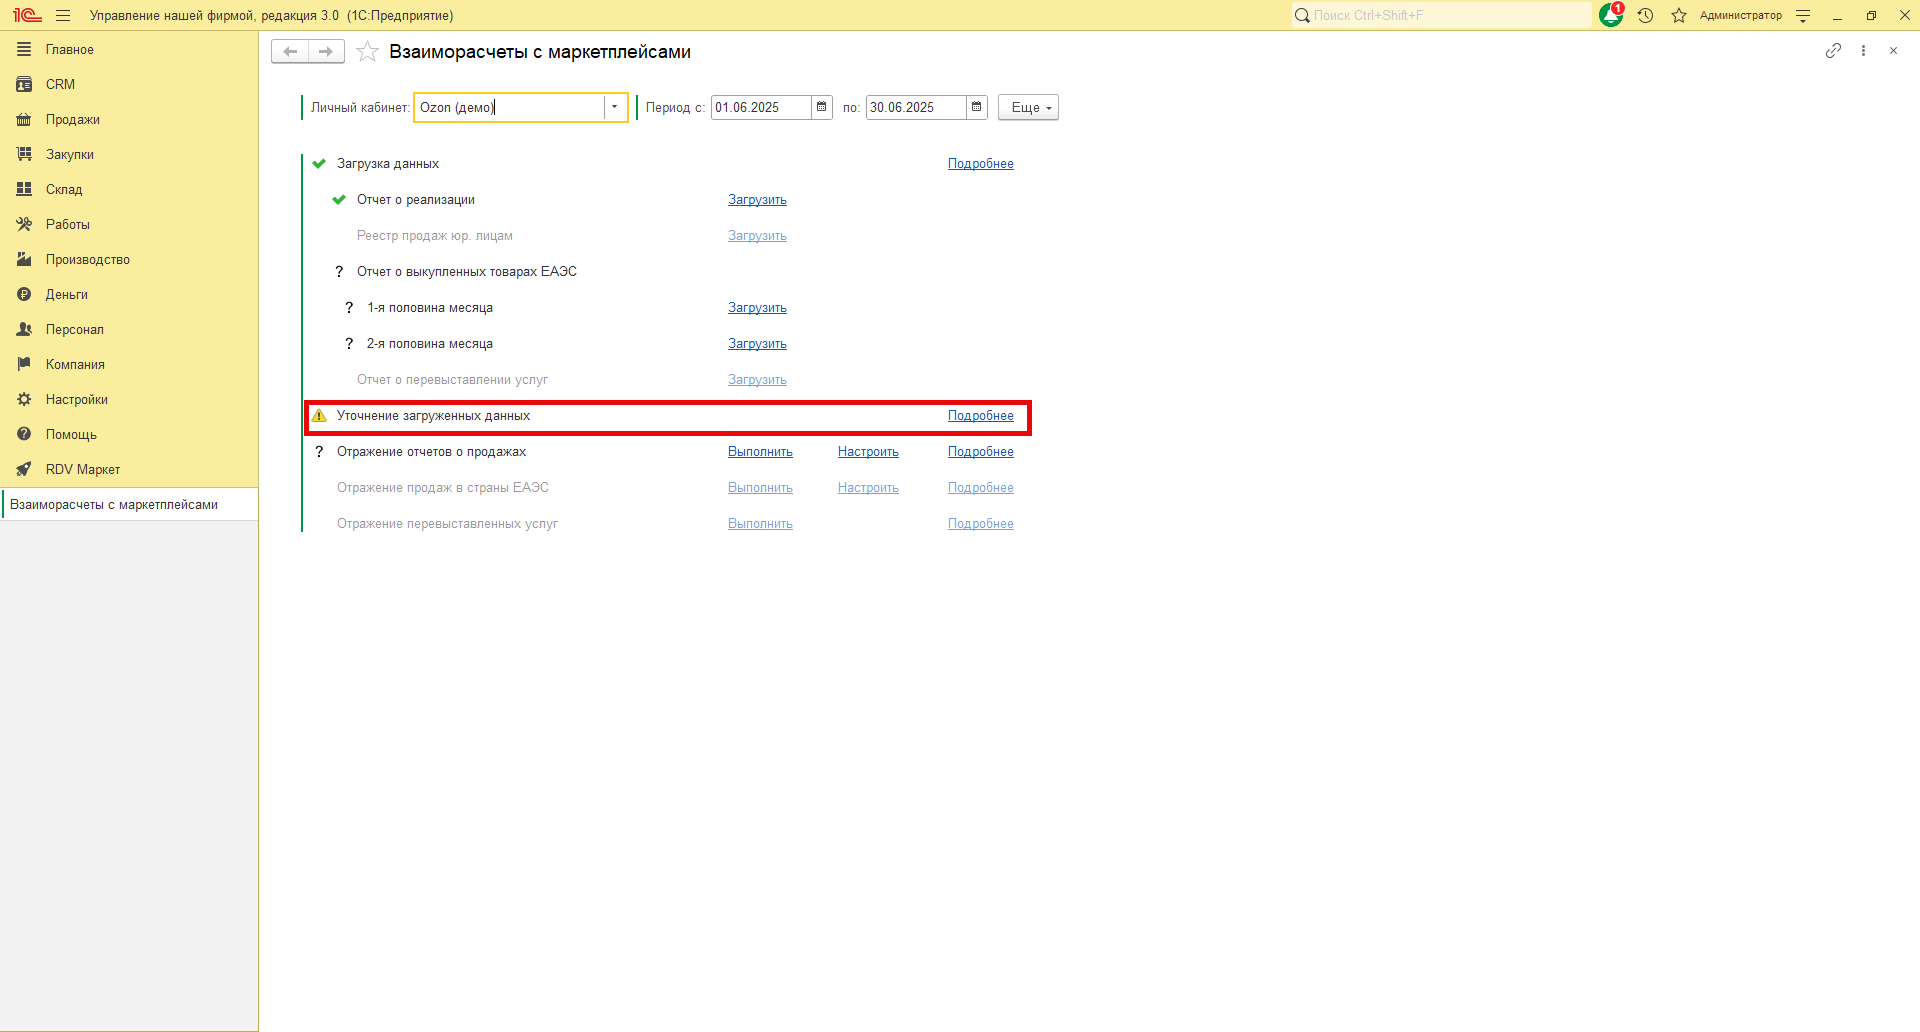Click the back navigation arrow
Image resolution: width=1920 pixels, height=1032 pixels.
290,52
